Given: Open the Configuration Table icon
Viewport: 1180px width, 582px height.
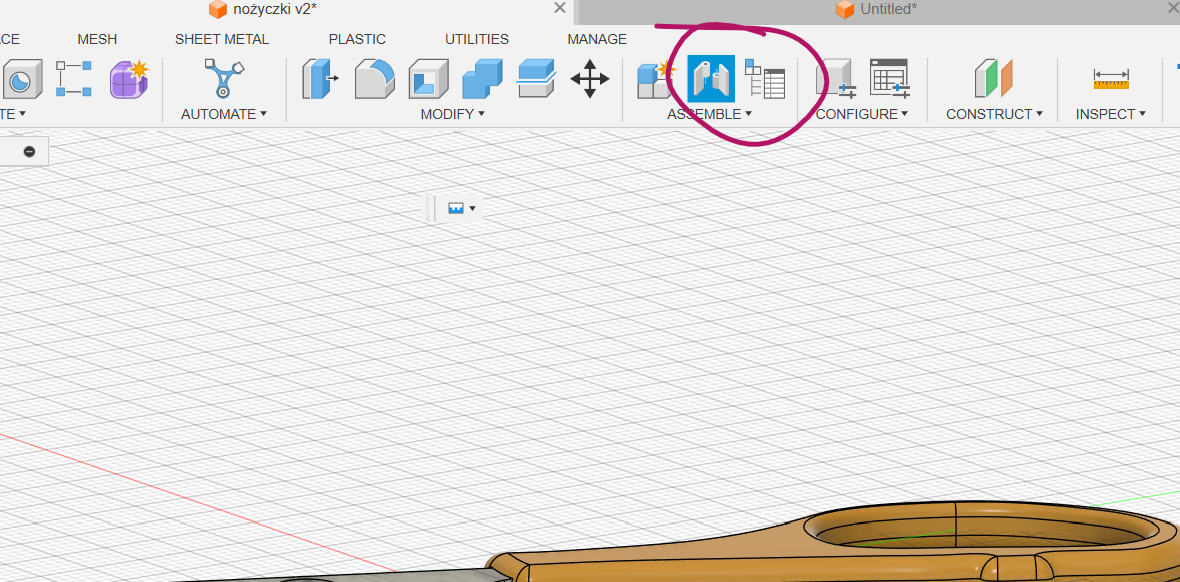Looking at the screenshot, I should pos(890,79).
